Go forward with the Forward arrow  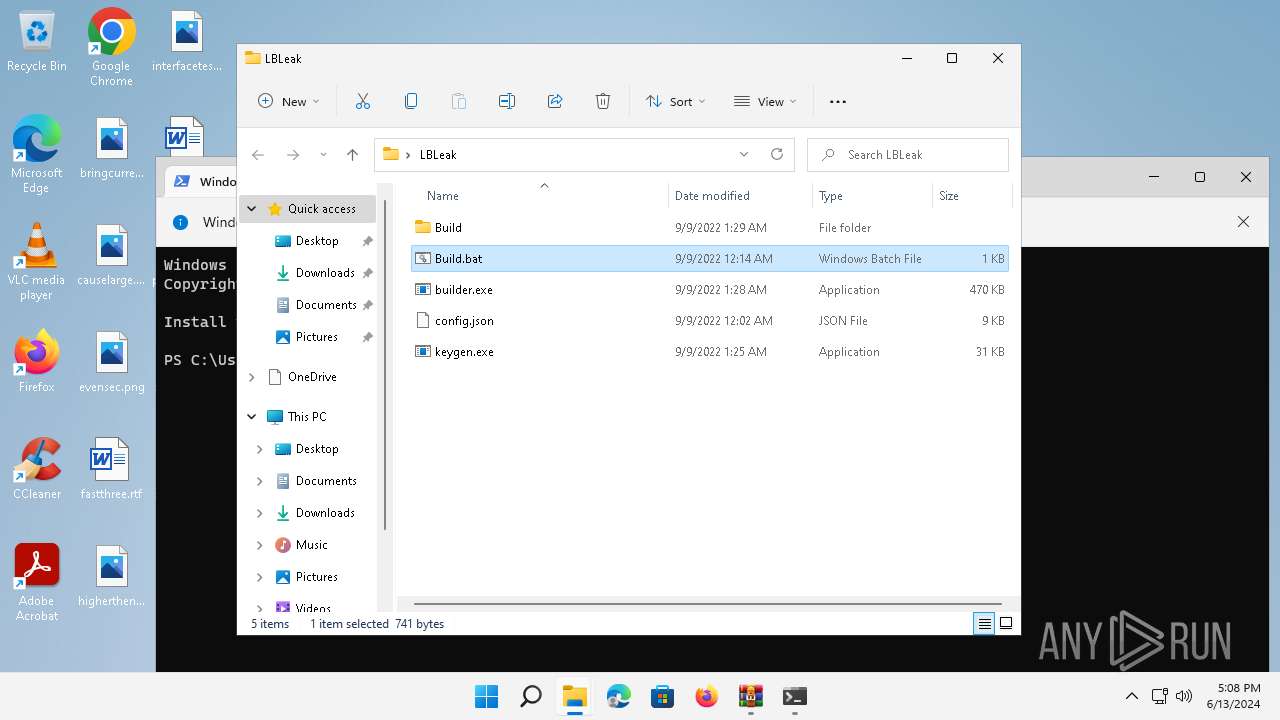coord(293,155)
